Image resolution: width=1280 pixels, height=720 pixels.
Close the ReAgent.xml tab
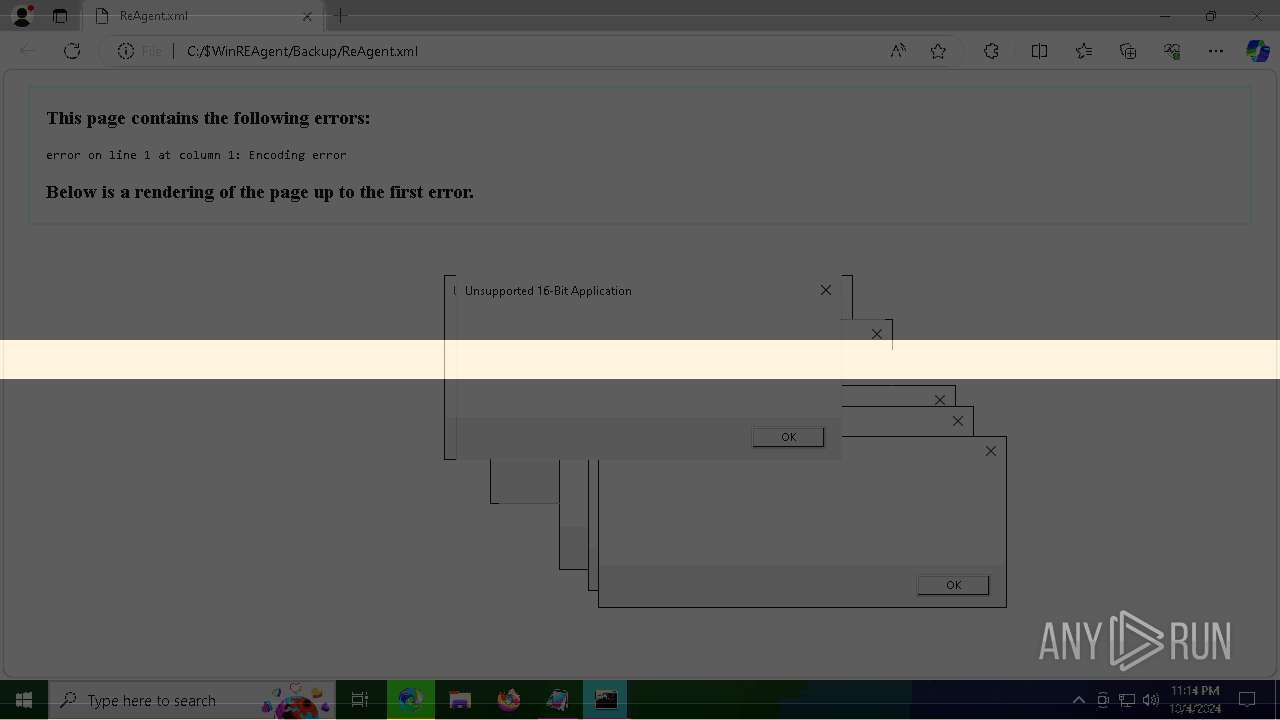coord(308,16)
